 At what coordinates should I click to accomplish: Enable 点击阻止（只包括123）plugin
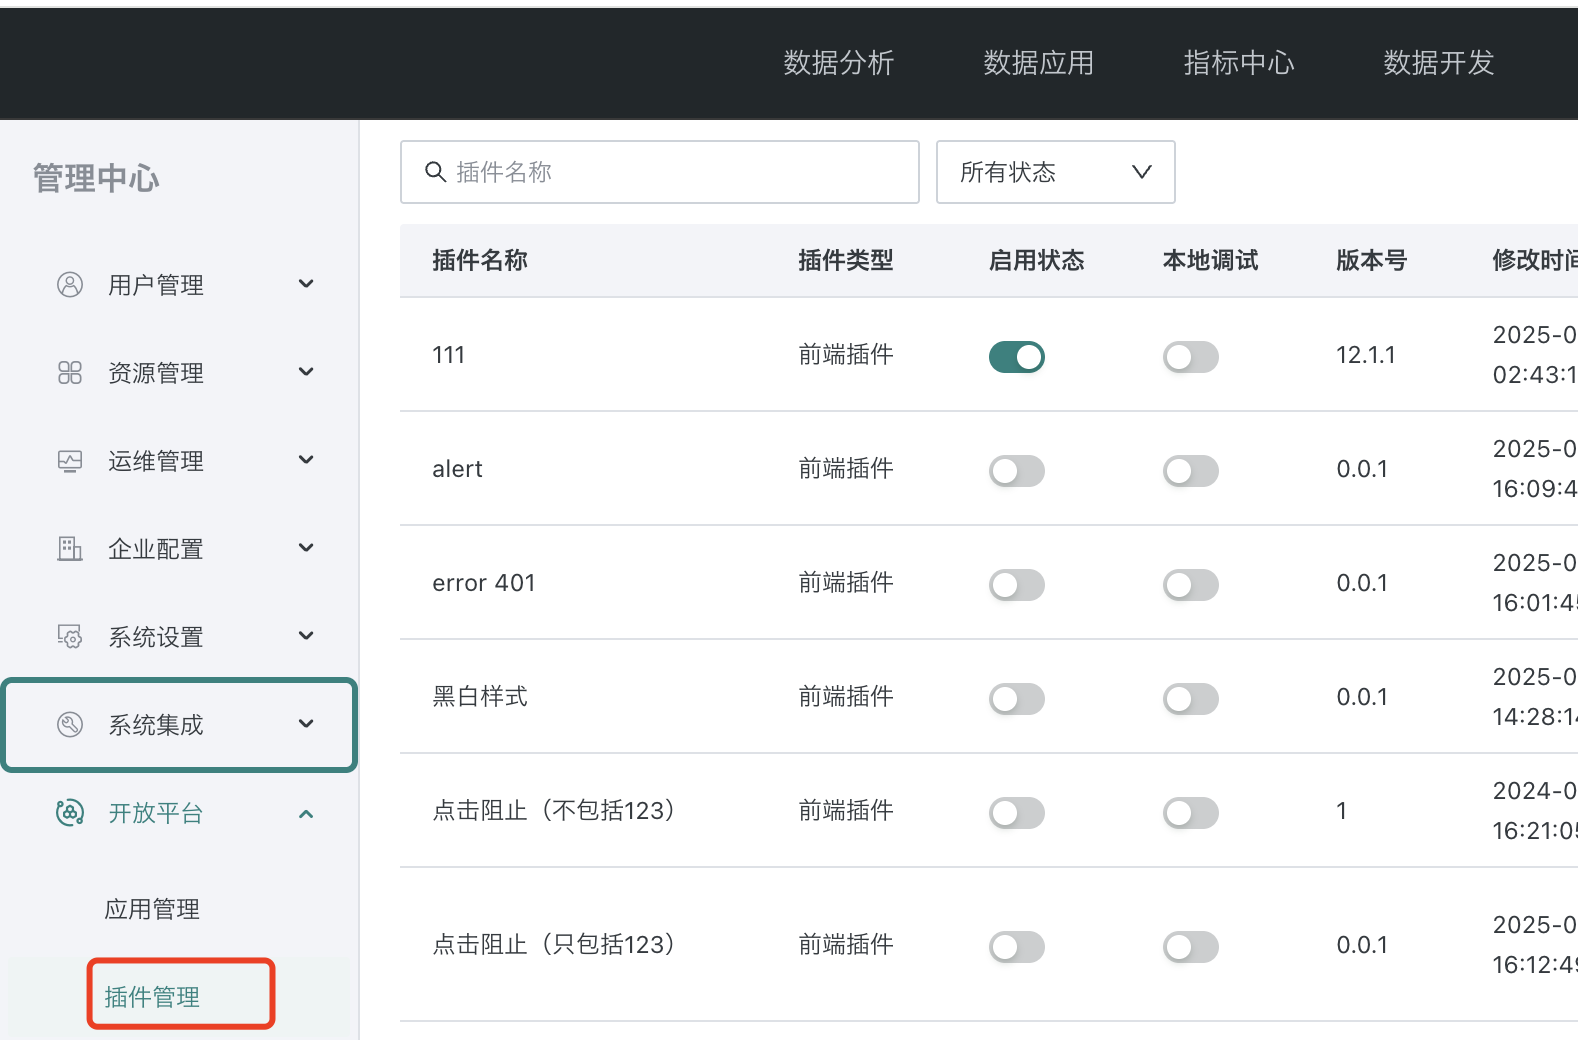(x=1017, y=947)
